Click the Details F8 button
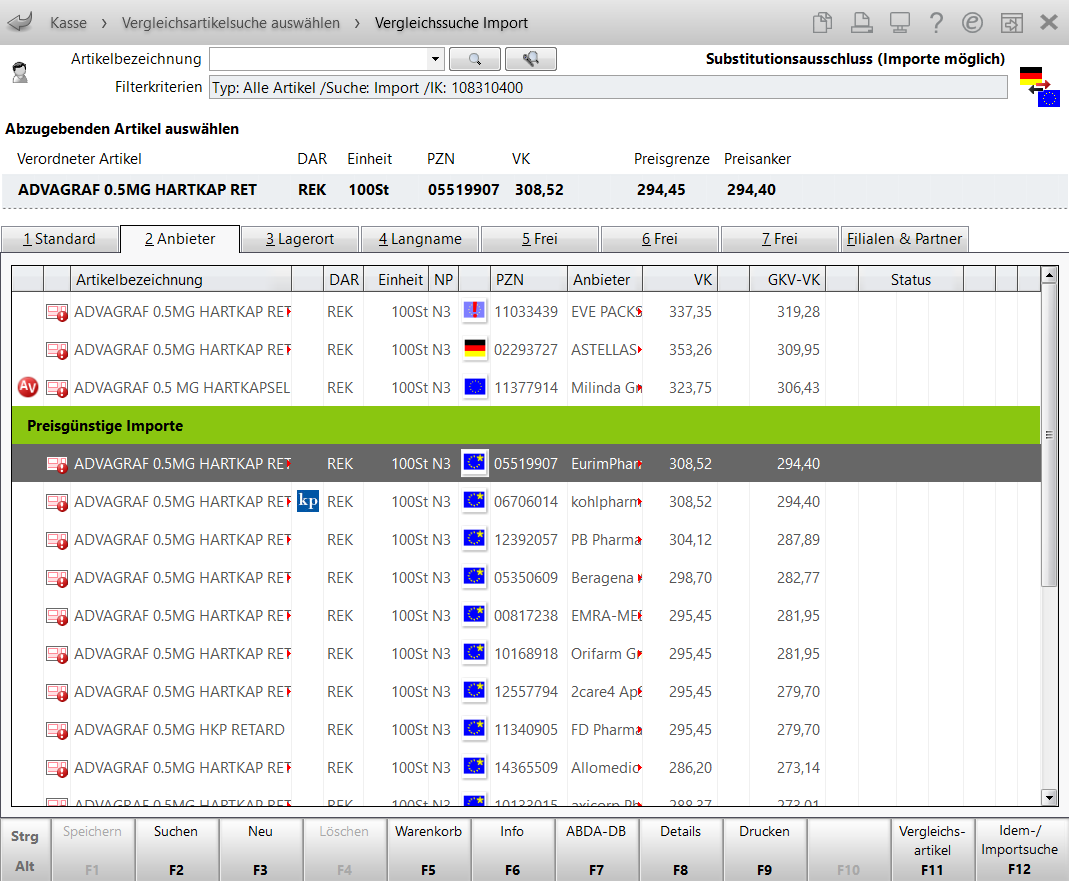Screen dimensions: 1069x881 (x=680, y=850)
